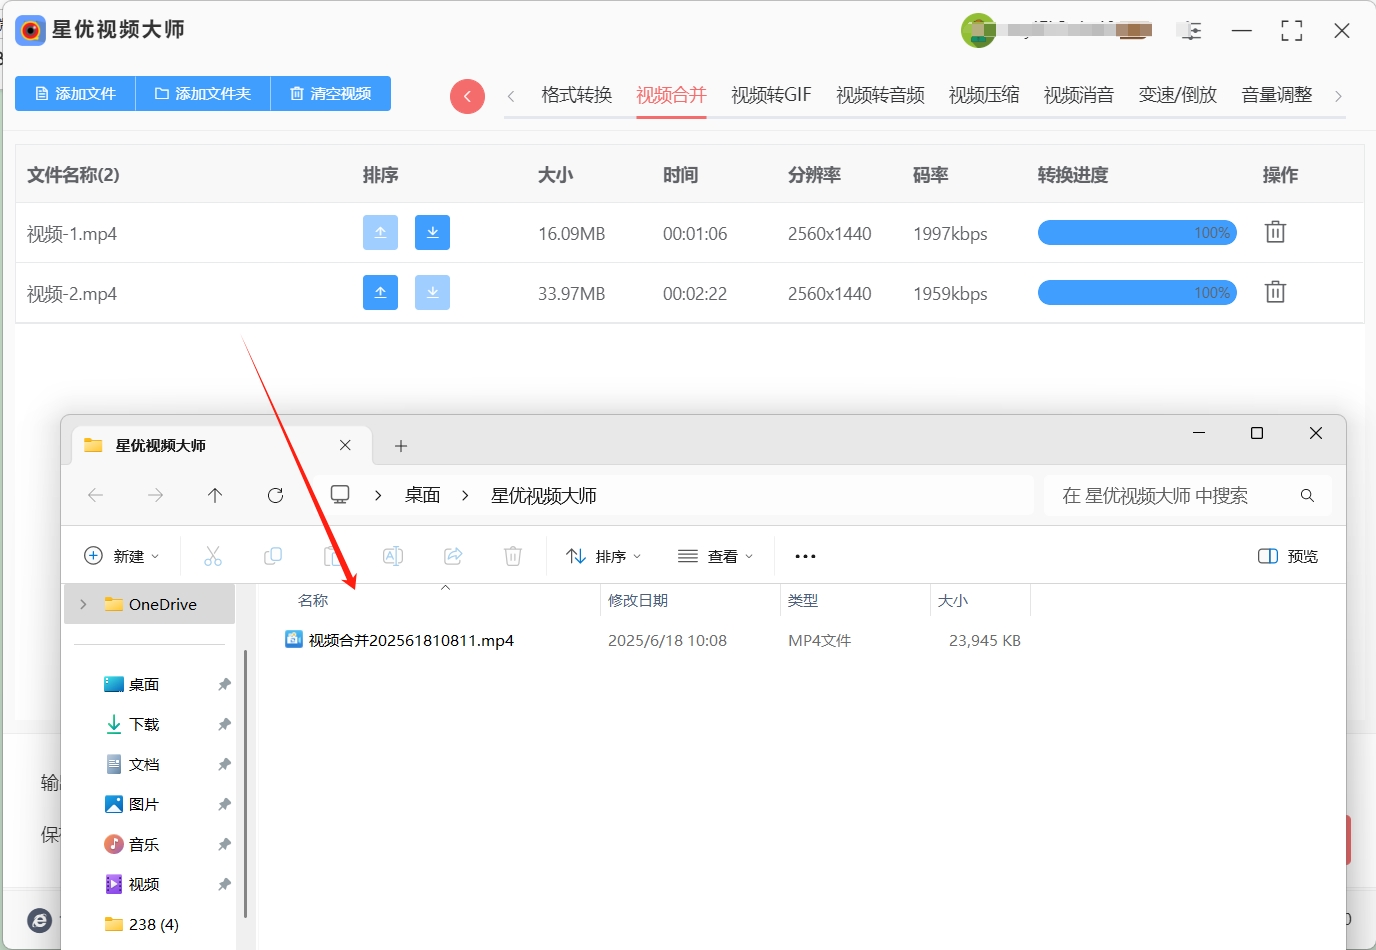Go back in File Explorer
1376x950 pixels.
point(96,495)
